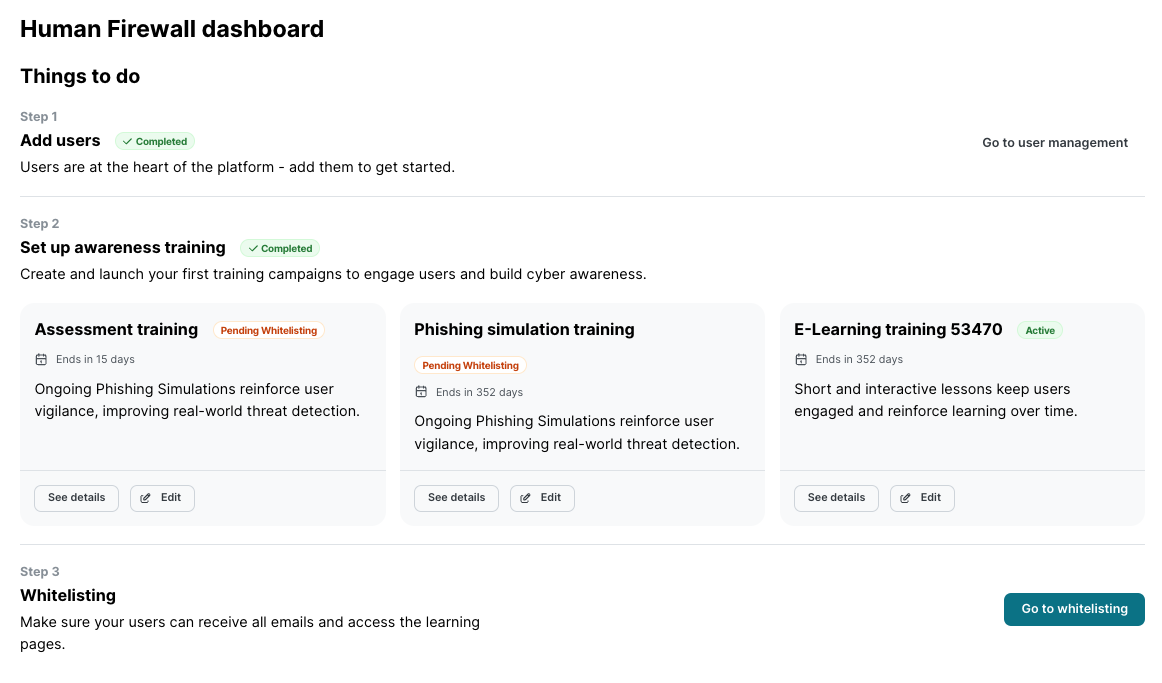The width and height of the screenshot is (1162, 683).
Task: Select the E-Learning training 53470 title
Action: [897, 330]
